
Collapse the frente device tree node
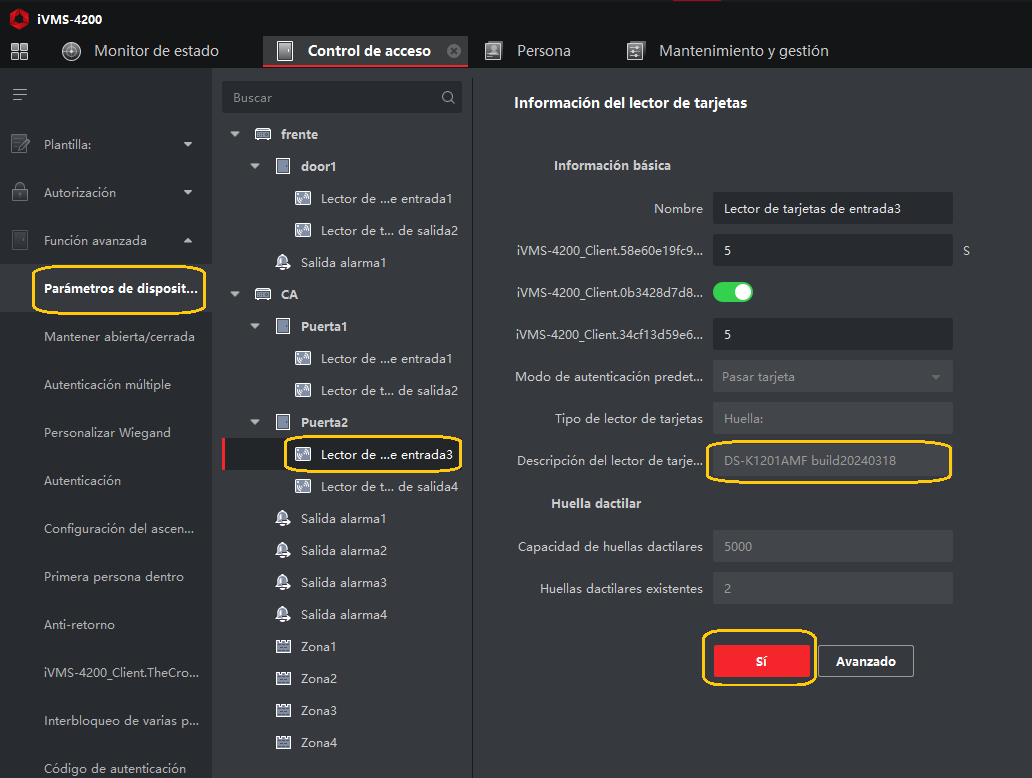(x=235, y=134)
